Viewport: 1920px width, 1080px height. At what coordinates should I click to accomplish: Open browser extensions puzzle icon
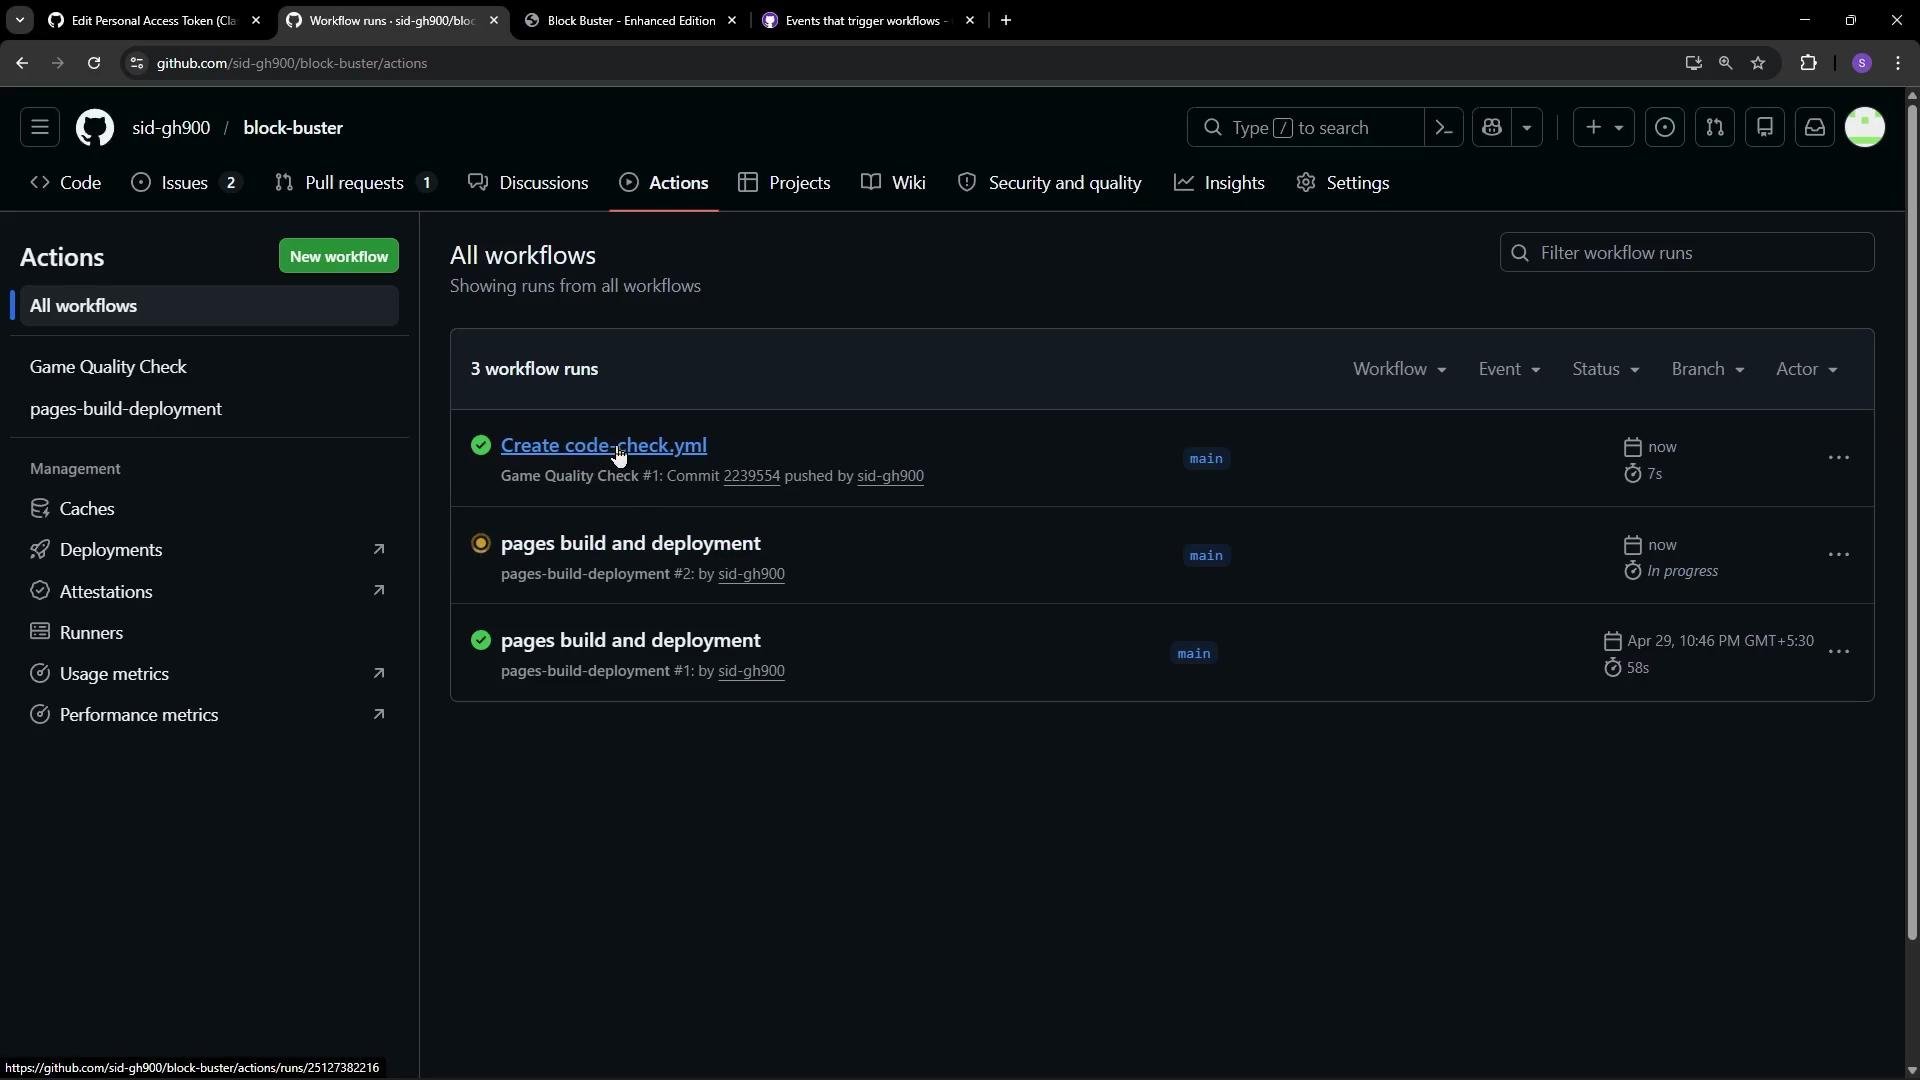(1808, 63)
